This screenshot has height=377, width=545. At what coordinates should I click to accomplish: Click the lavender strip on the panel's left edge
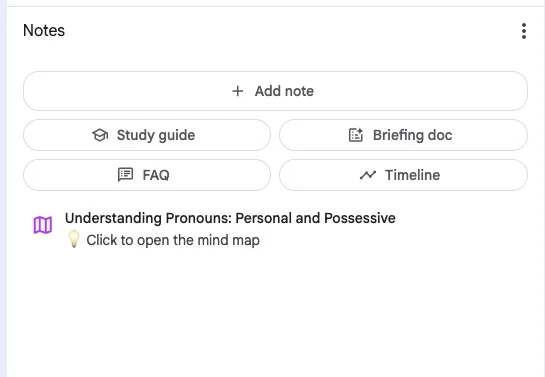point(3,188)
